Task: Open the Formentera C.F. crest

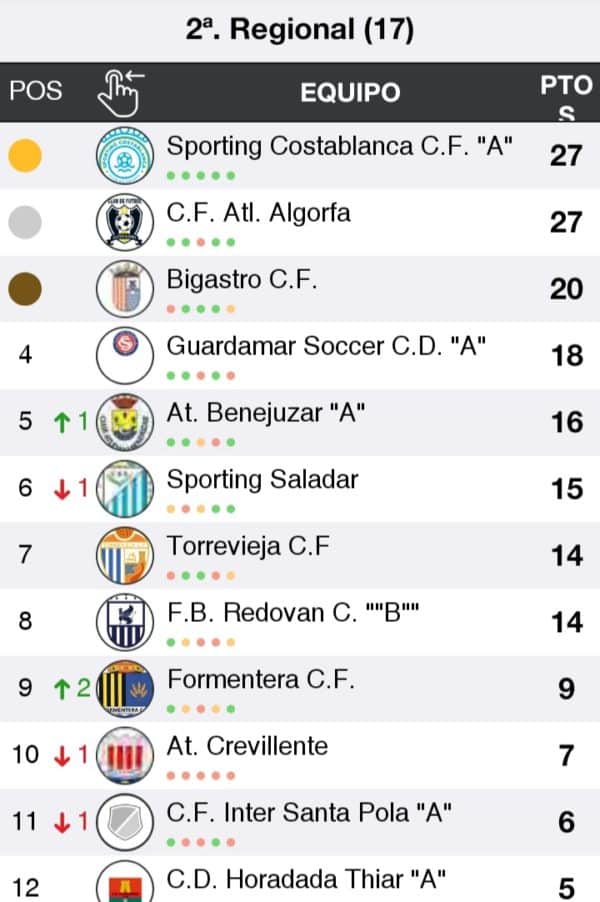Action: (x=125, y=689)
